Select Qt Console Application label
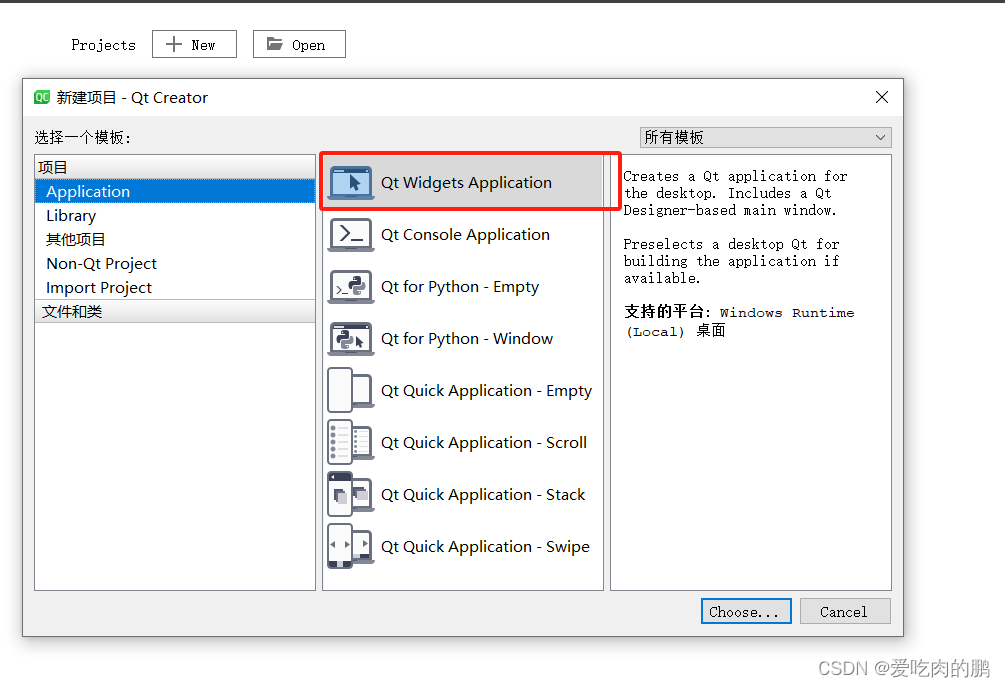 [465, 235]
